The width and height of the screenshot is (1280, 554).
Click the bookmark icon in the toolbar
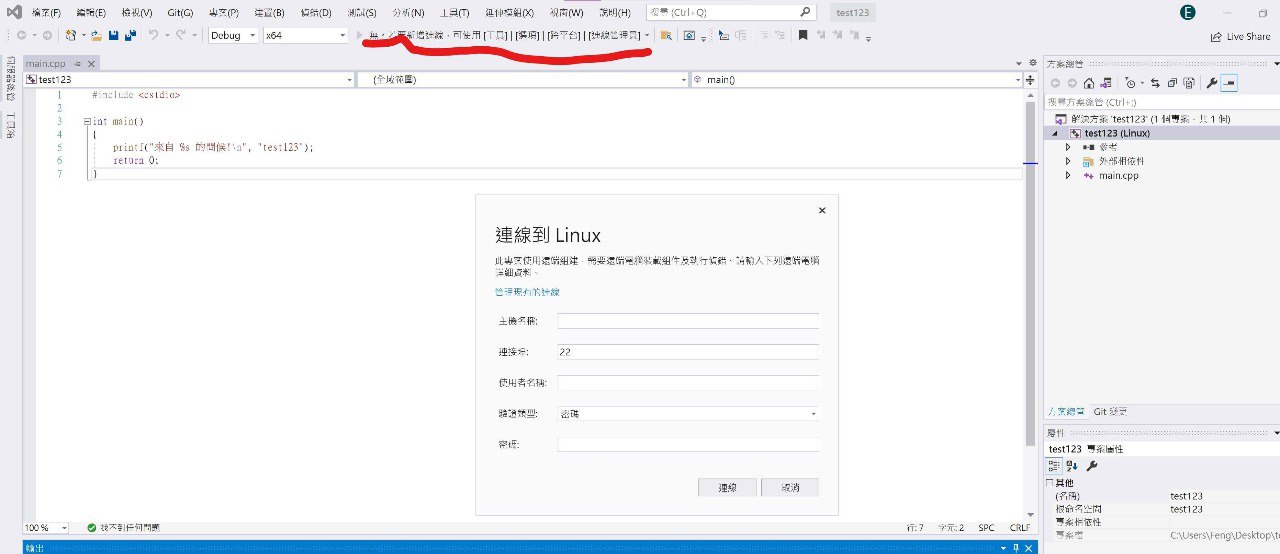point(802,35)
